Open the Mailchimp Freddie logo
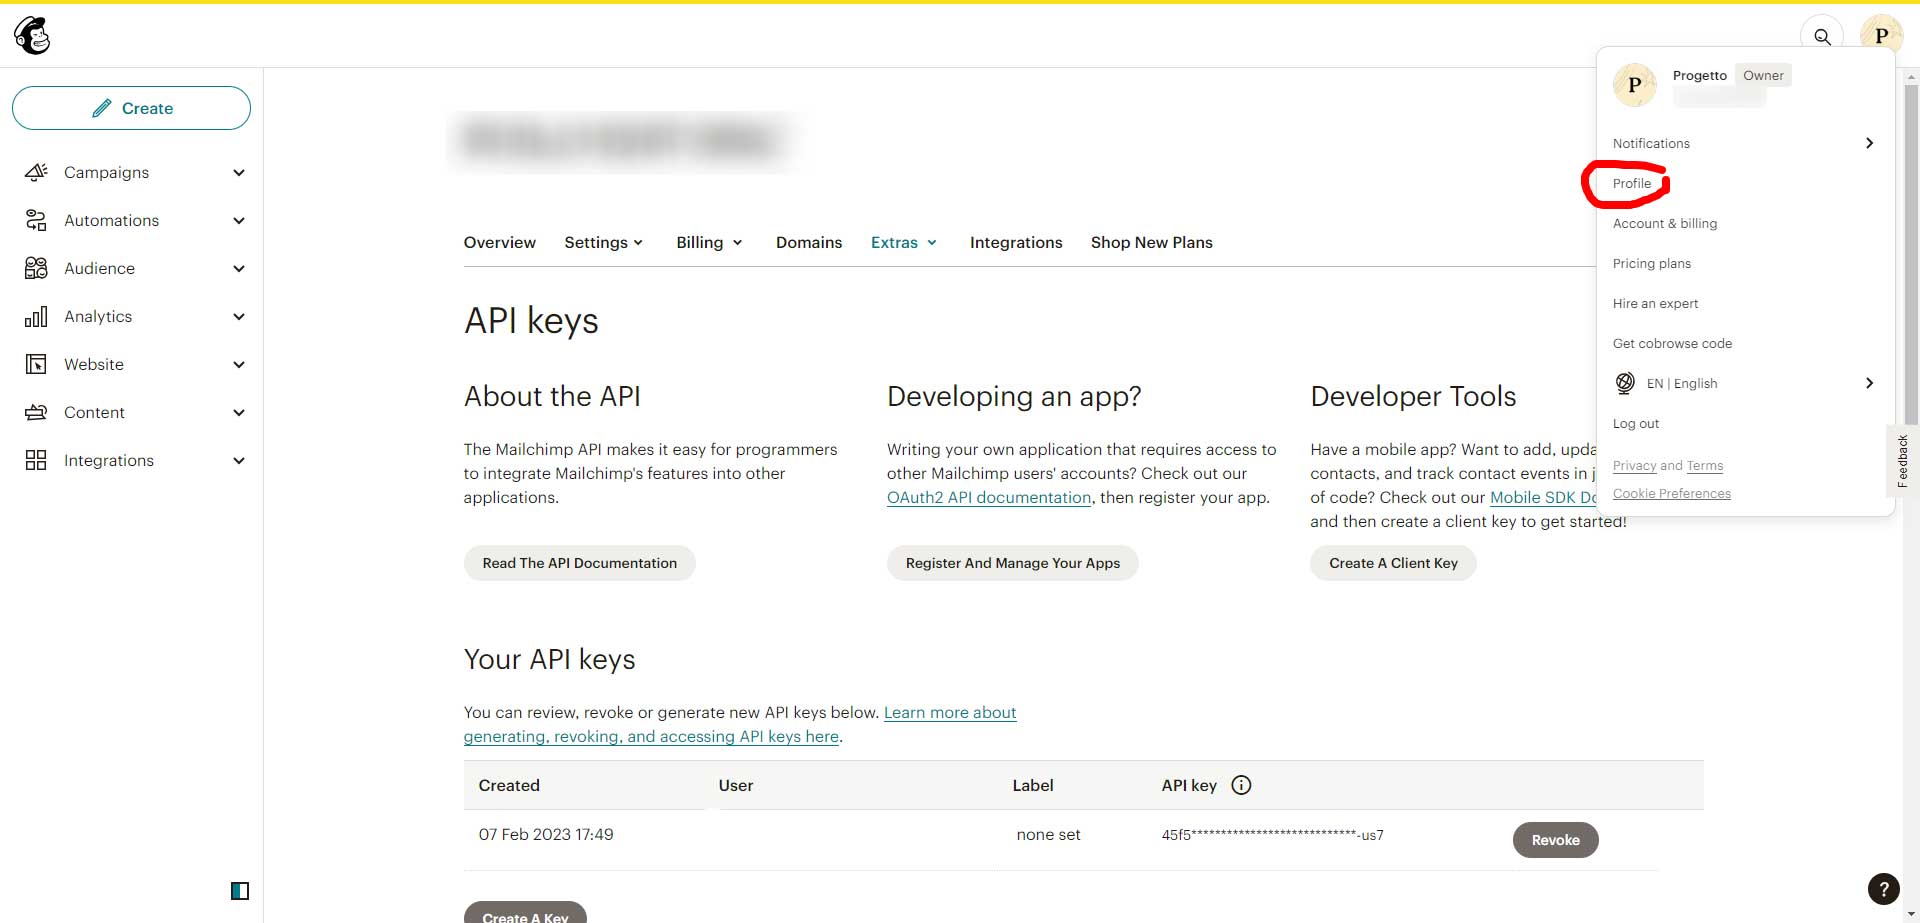 [32, 35]
